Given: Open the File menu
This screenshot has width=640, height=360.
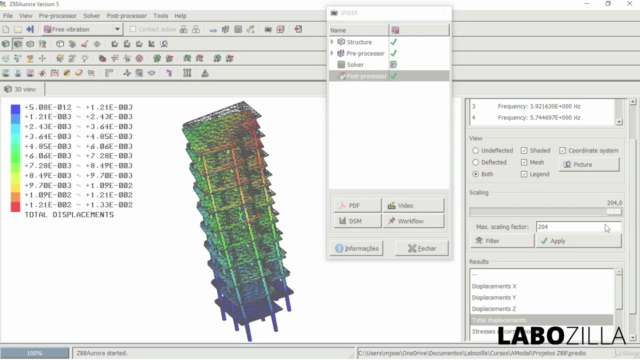Looking at the screenshot, I should click(x=8, y=16).
